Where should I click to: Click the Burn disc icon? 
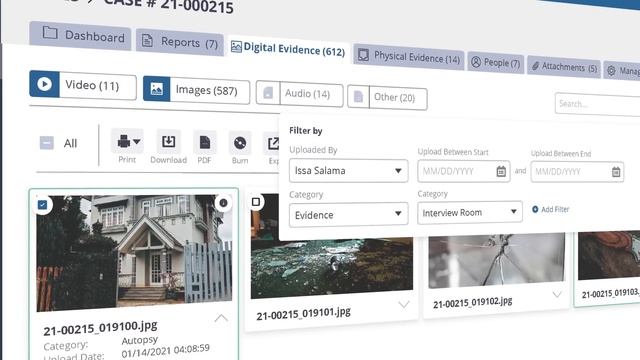[x=240, y=143]
